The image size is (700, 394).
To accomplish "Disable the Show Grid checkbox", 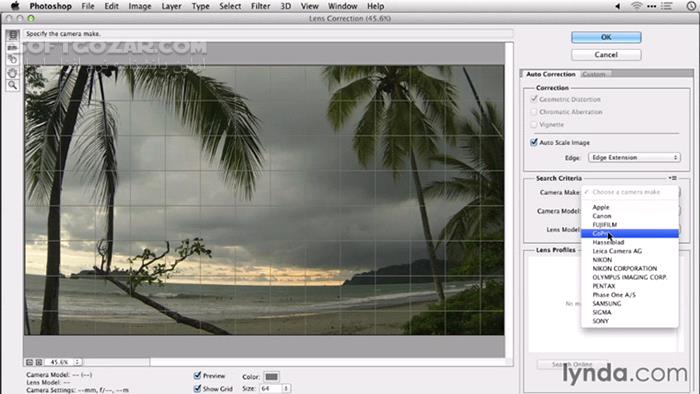I will [197, 389].
